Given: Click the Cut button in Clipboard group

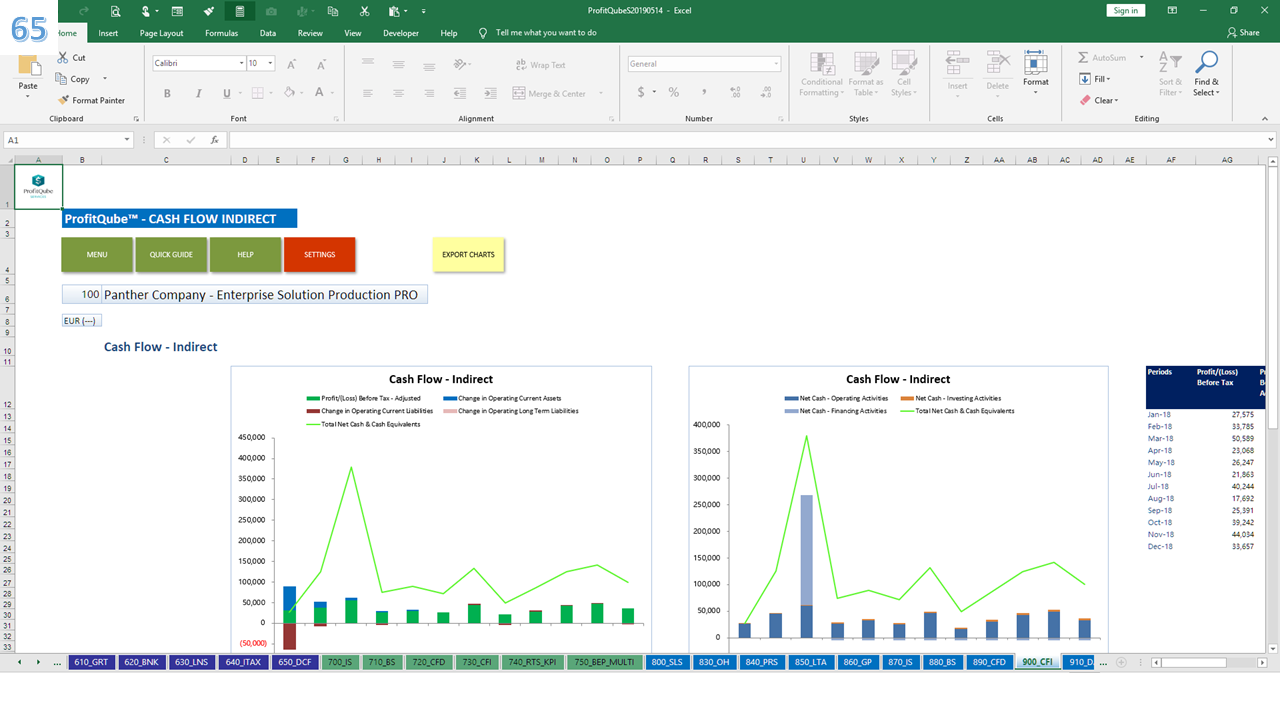Looking at the screenshot, I should pos(71,58).
